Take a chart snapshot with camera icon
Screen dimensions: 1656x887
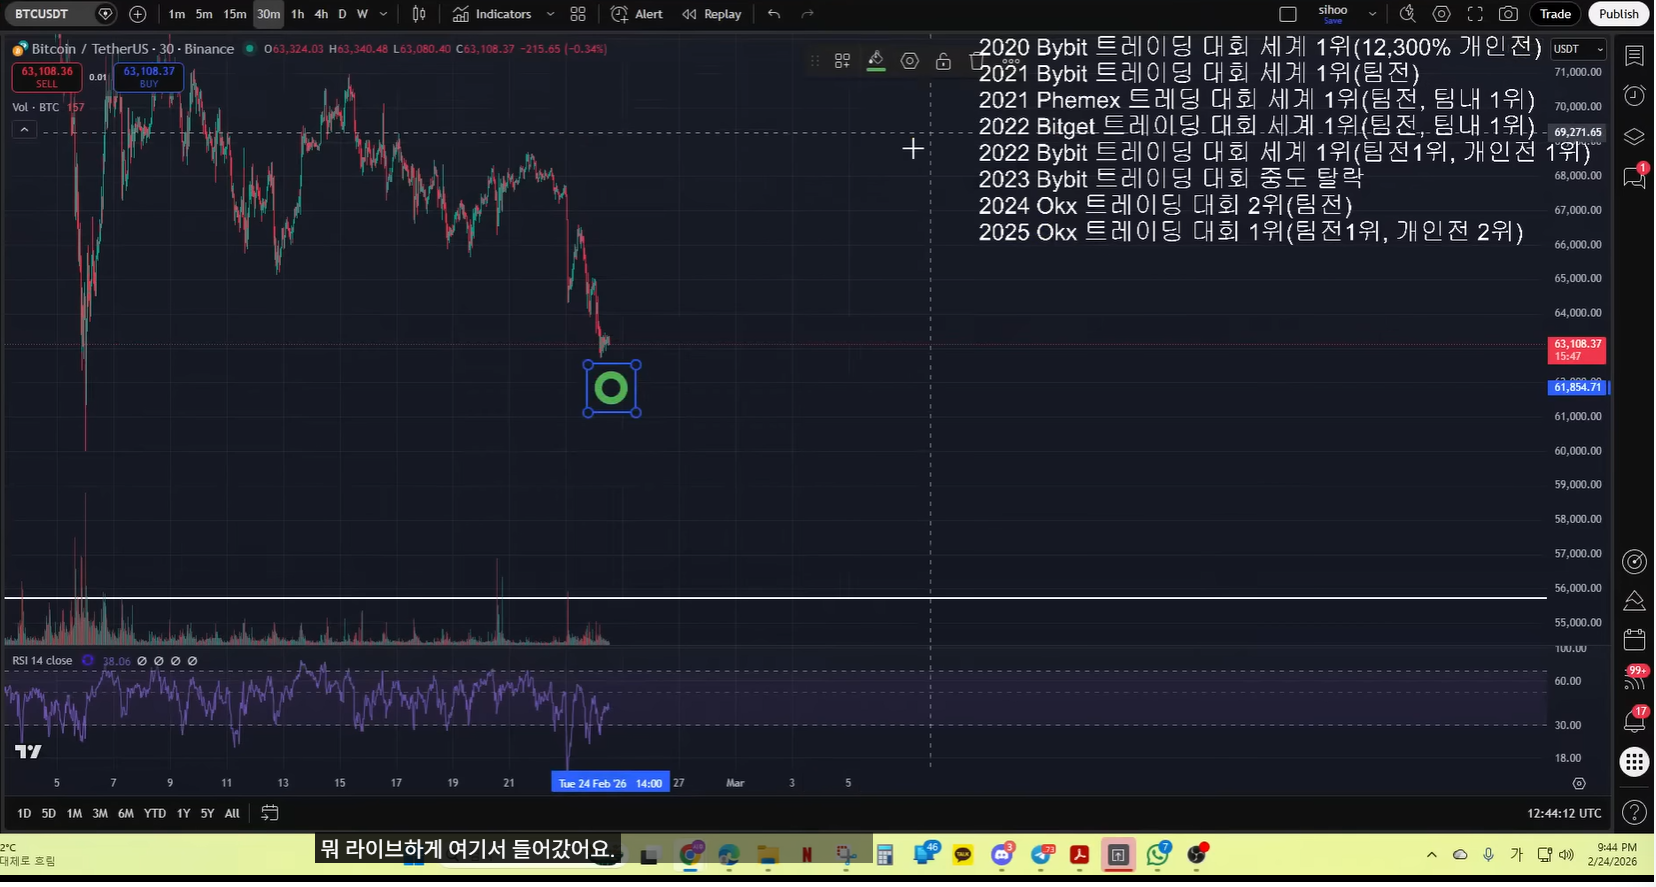[1508, 14]
